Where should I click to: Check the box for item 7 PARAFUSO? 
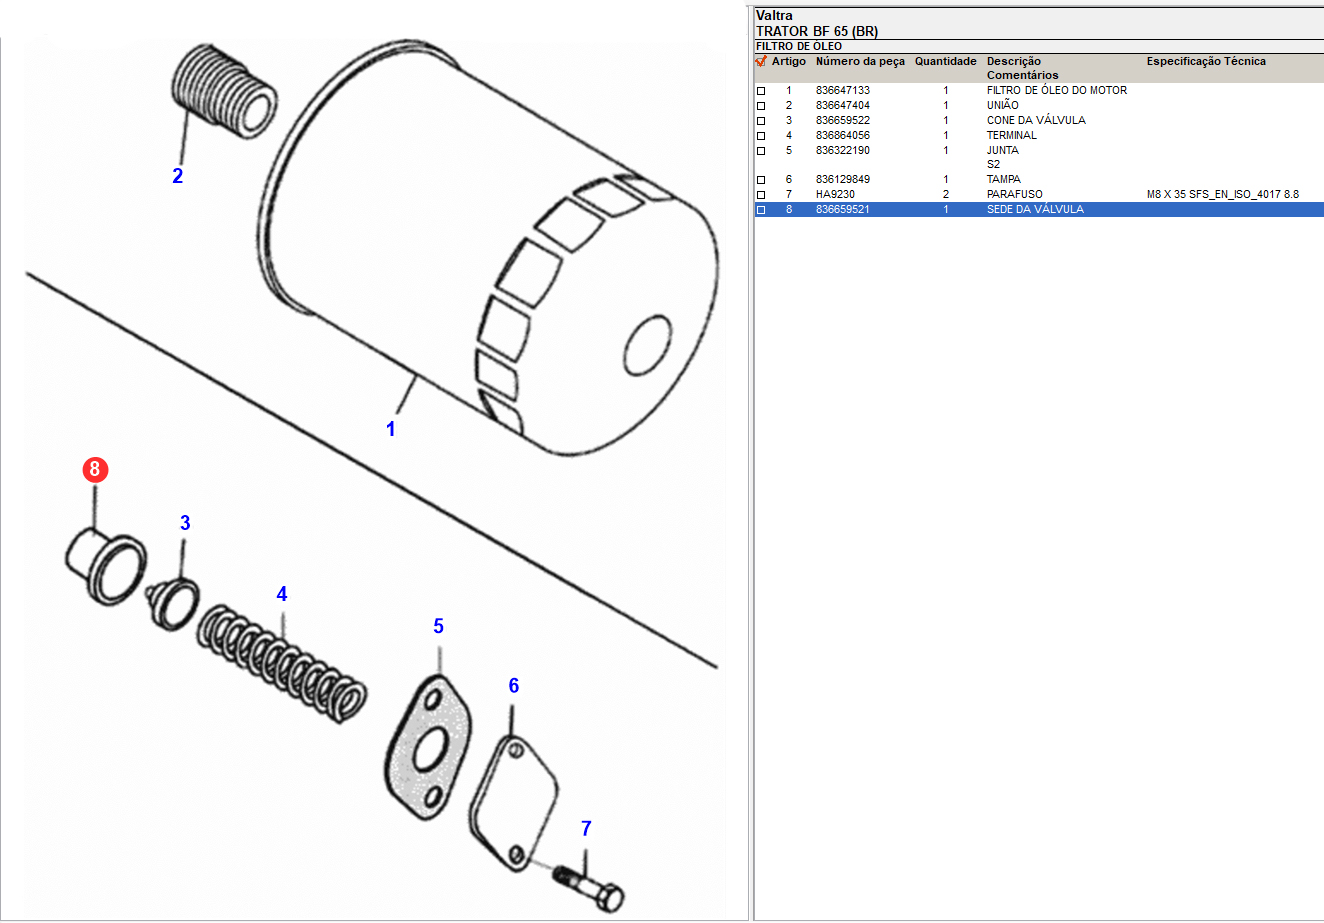point(761,195)
